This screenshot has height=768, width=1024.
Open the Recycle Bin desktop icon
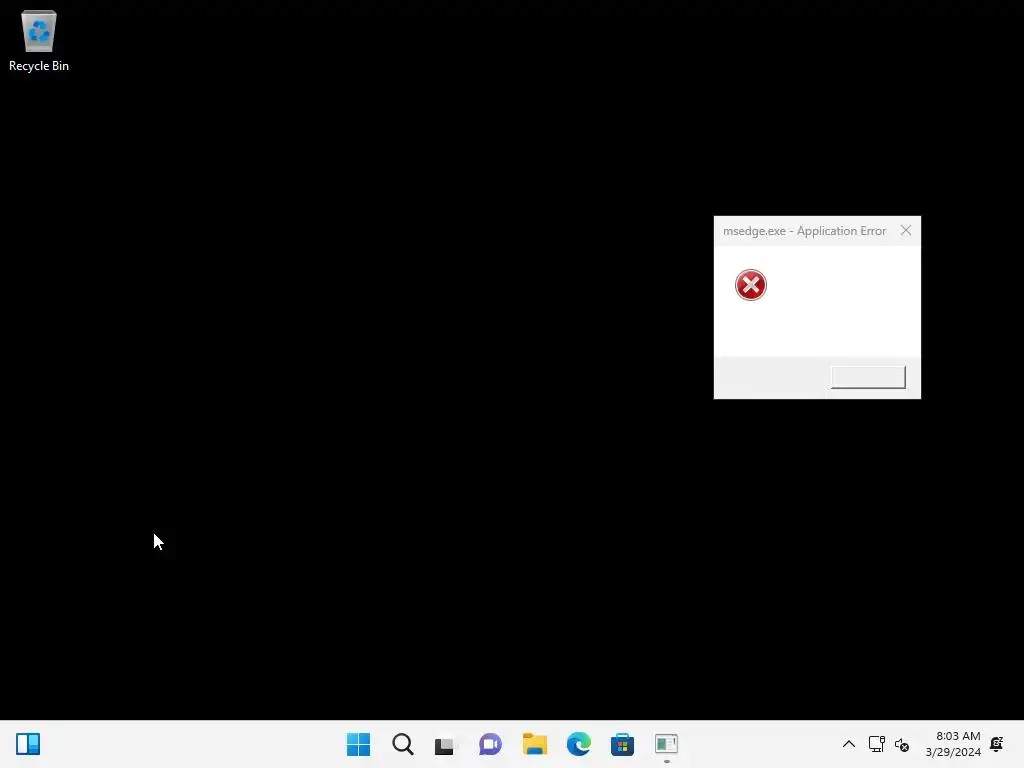pos(39,40)
